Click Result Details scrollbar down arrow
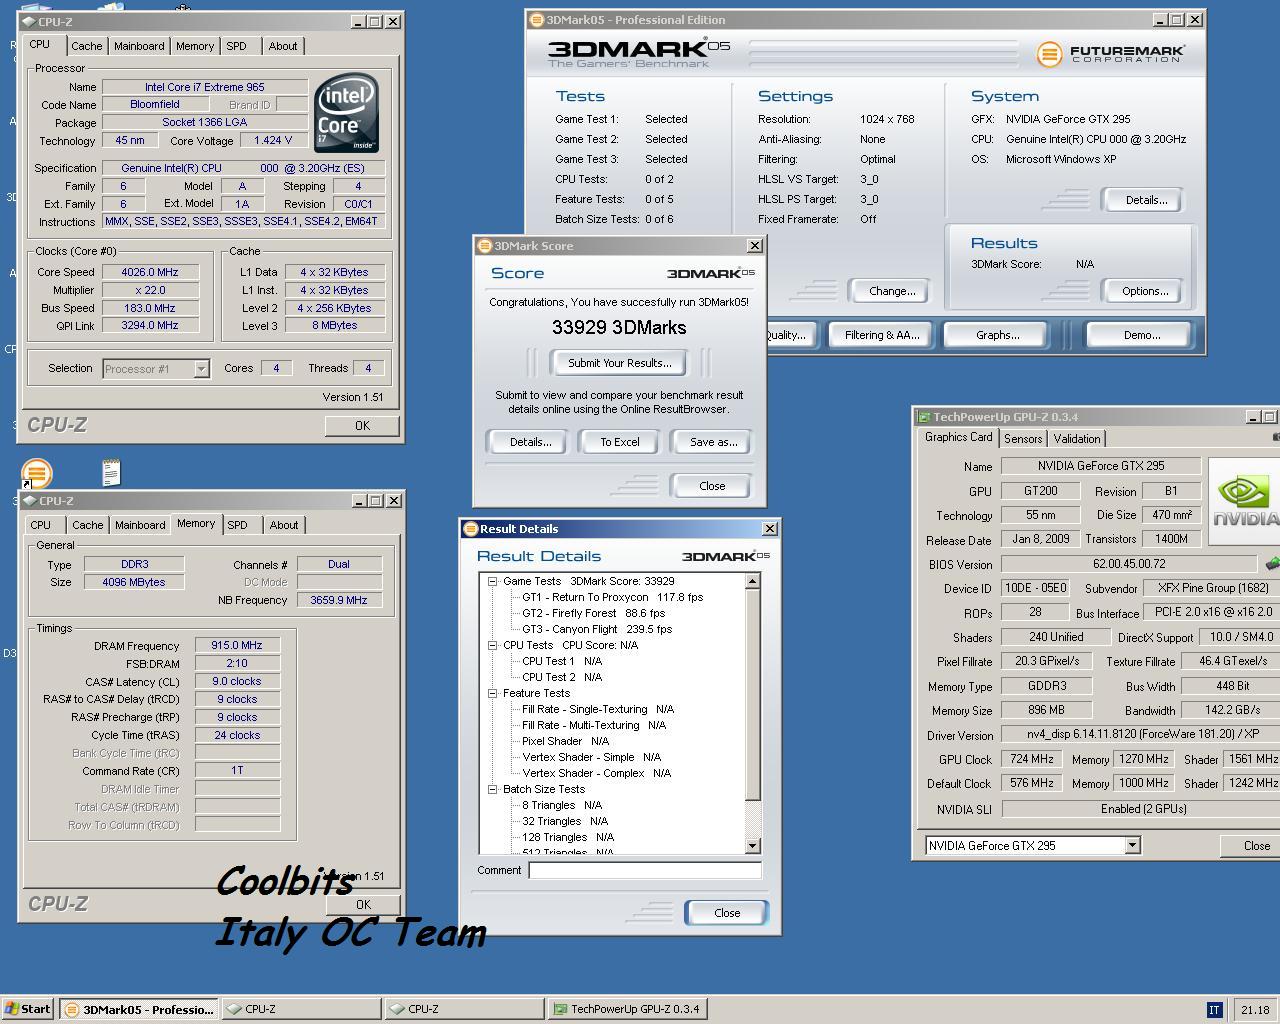 point(753,846)
